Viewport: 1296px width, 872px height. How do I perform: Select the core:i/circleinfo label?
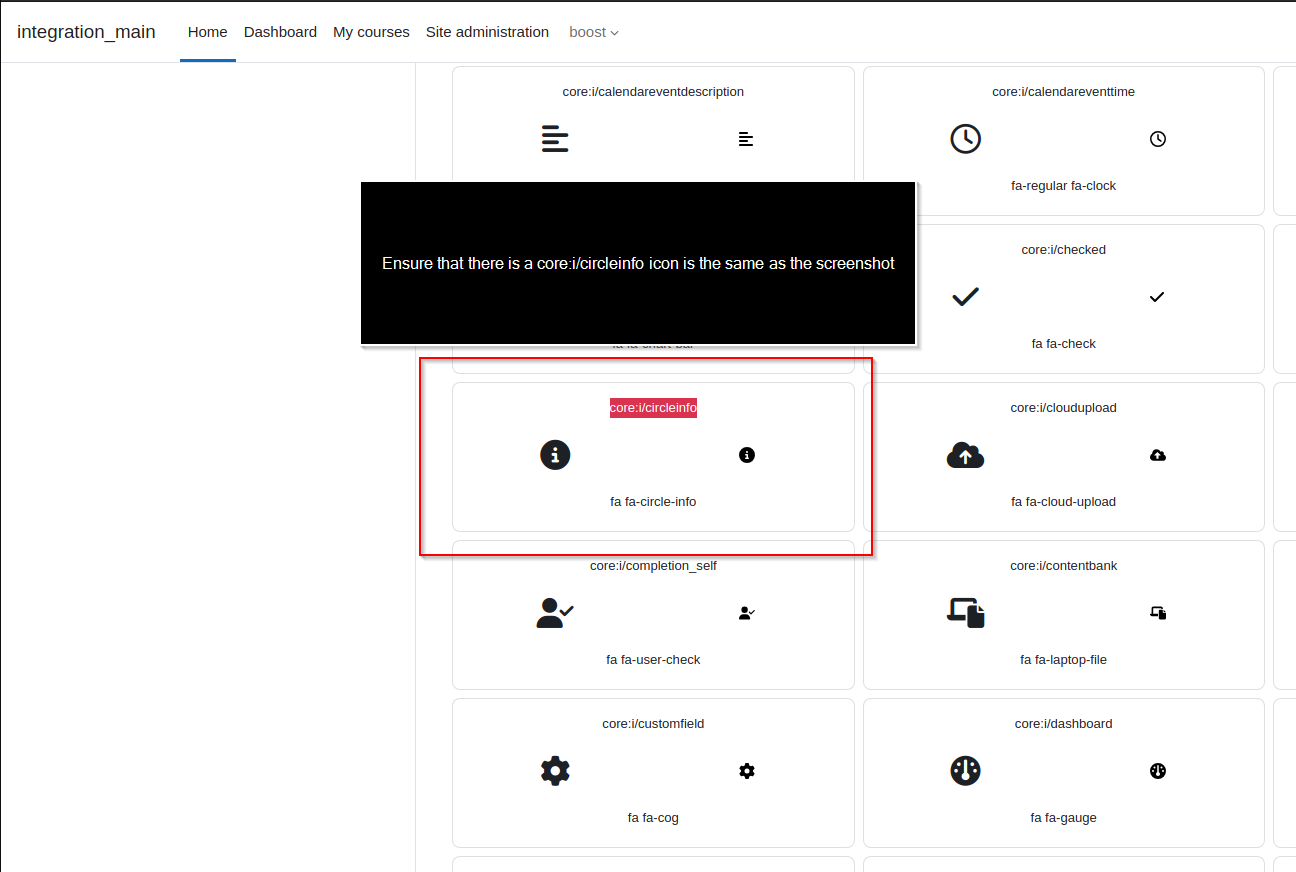click(653, 408)
